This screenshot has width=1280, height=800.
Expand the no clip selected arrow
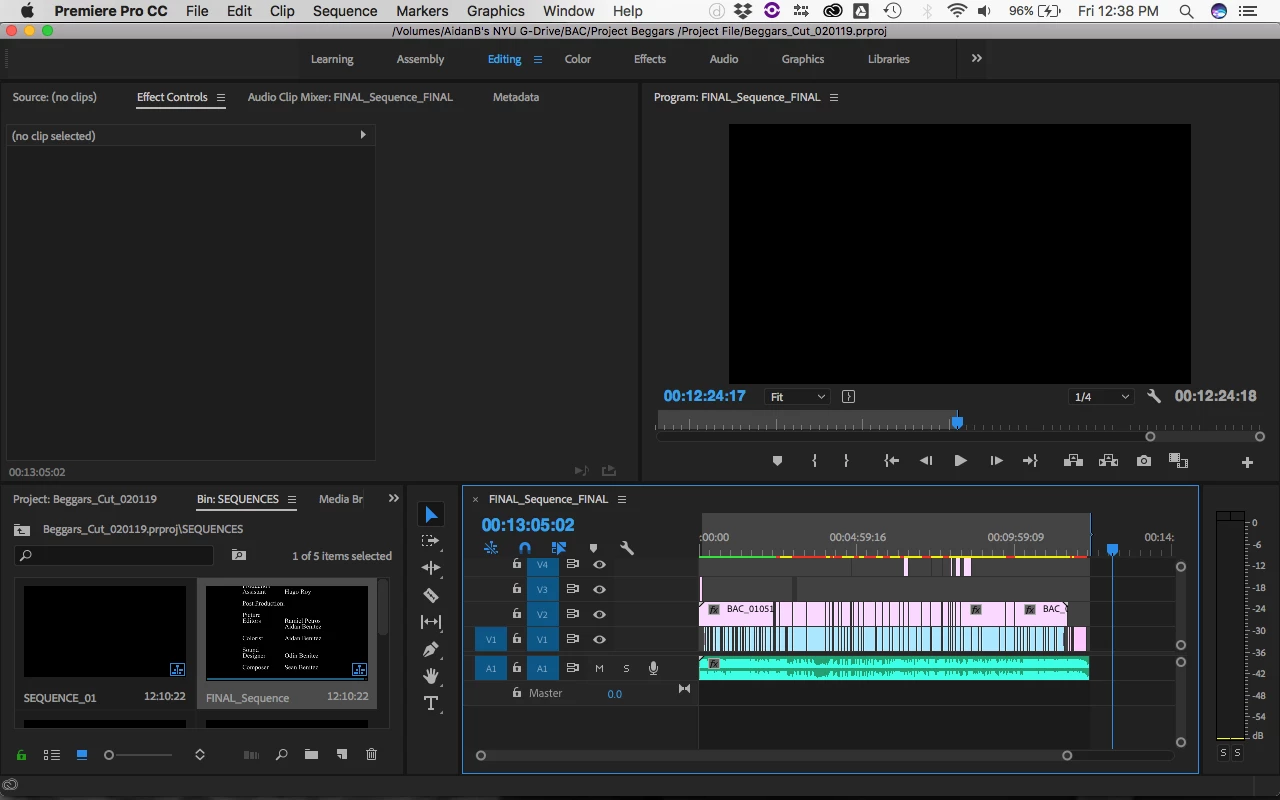tap(362, 134)
